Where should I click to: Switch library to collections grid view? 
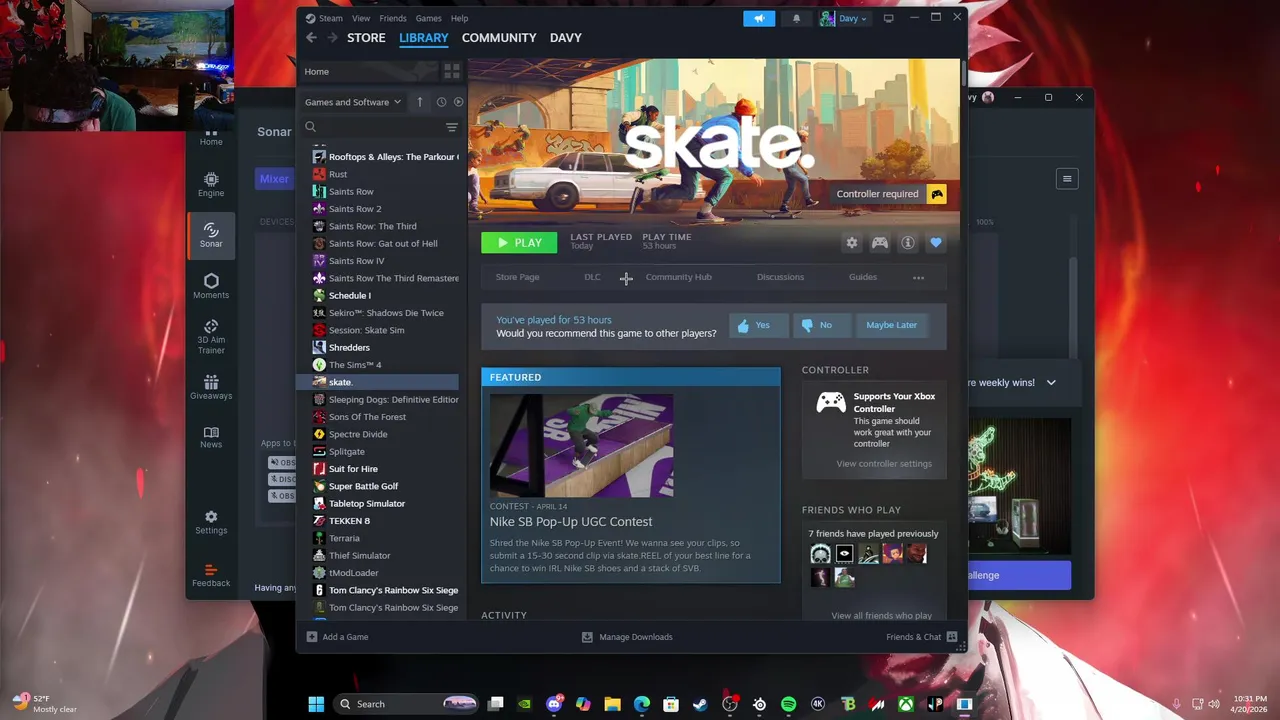[x=452, y=71]
